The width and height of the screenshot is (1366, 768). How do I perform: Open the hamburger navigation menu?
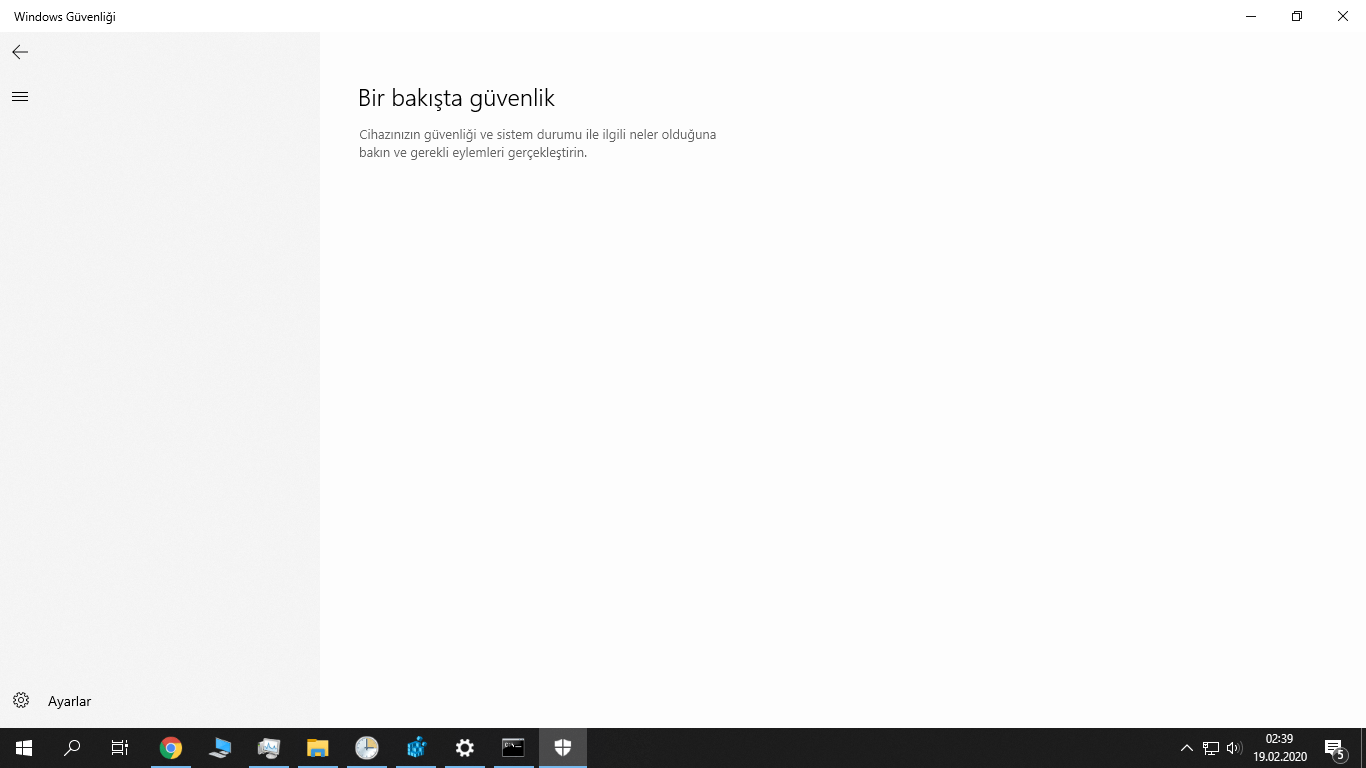[x=20, y=97]
